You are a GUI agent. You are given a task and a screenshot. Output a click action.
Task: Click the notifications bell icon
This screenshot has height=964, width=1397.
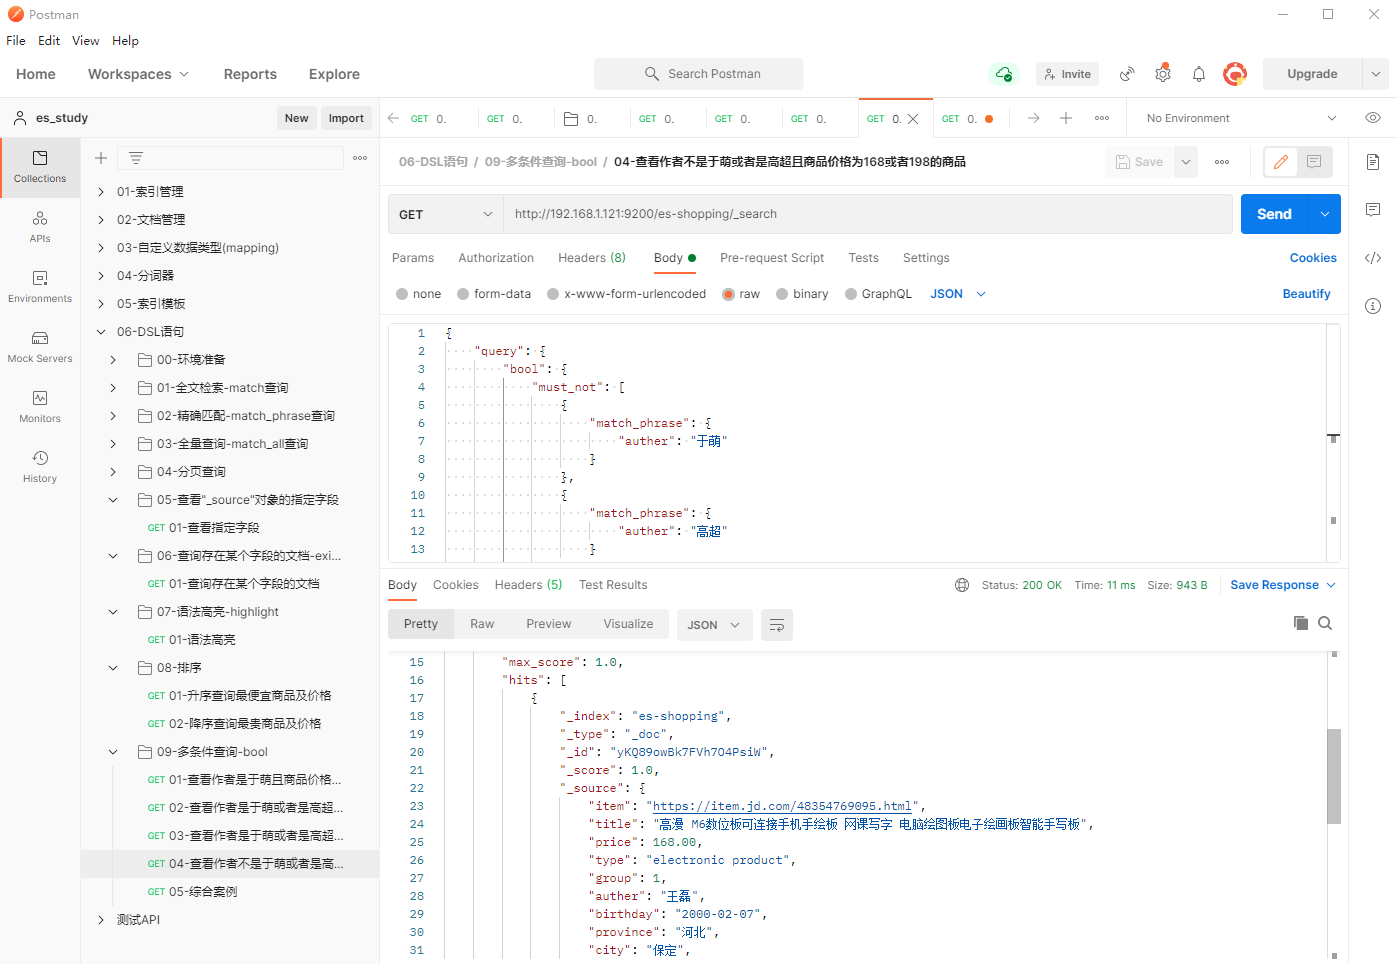click(x=1198, y=74)
